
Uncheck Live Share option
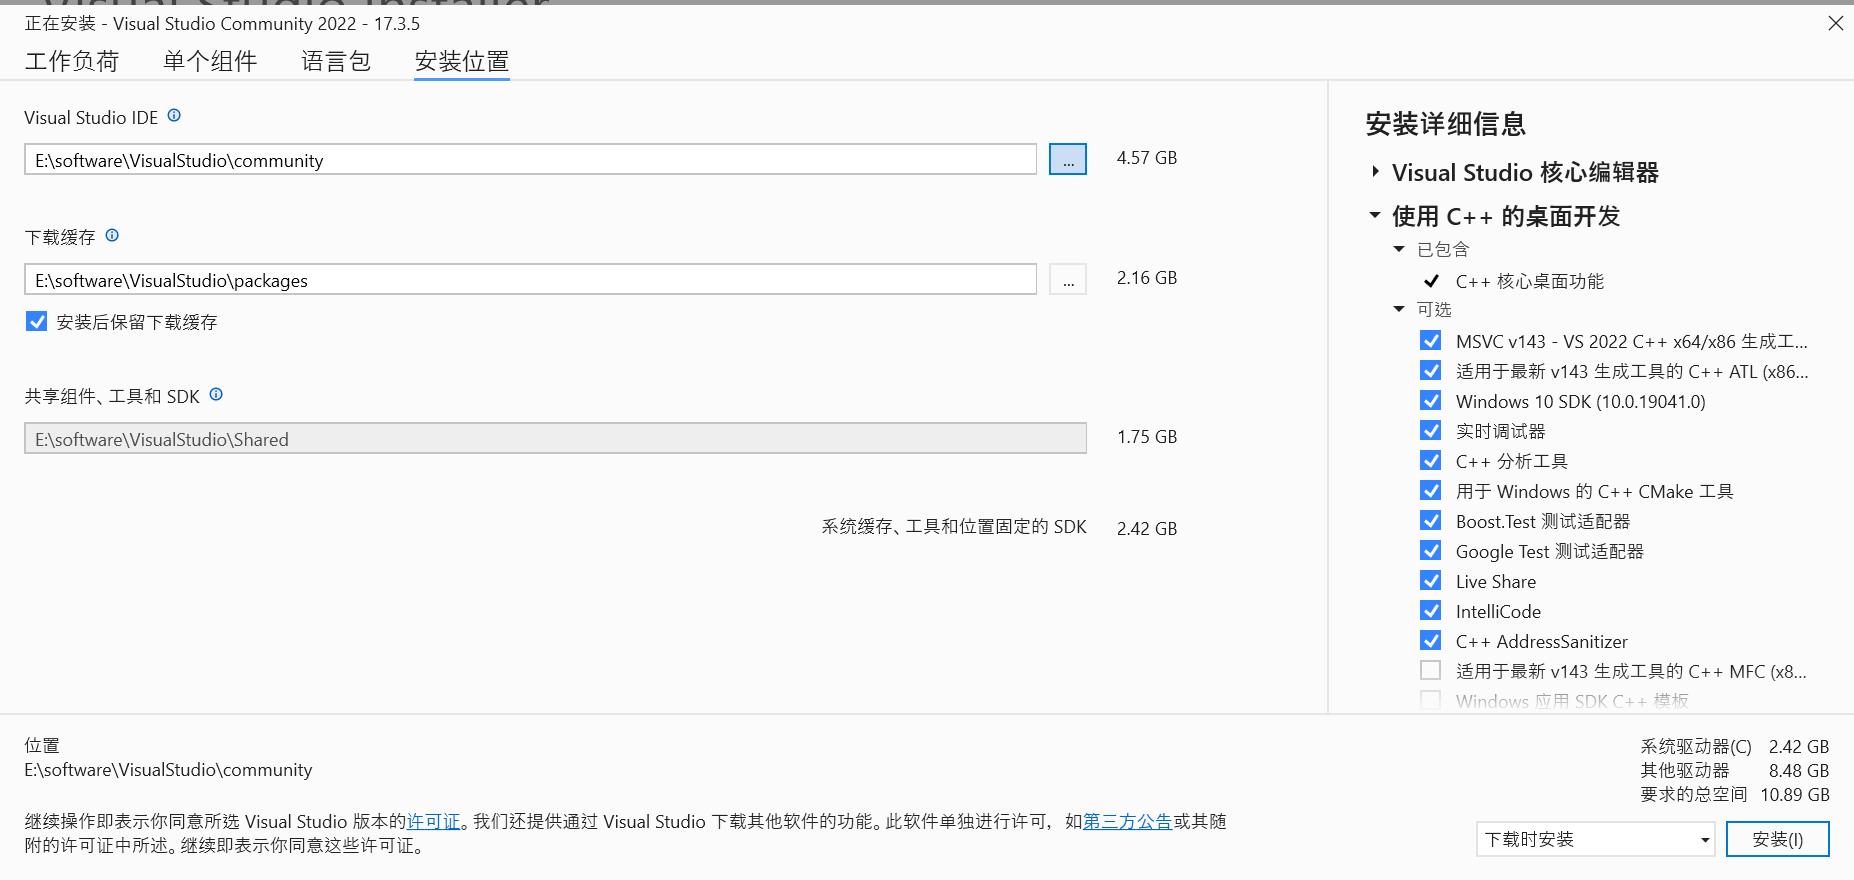point(1431,581)
